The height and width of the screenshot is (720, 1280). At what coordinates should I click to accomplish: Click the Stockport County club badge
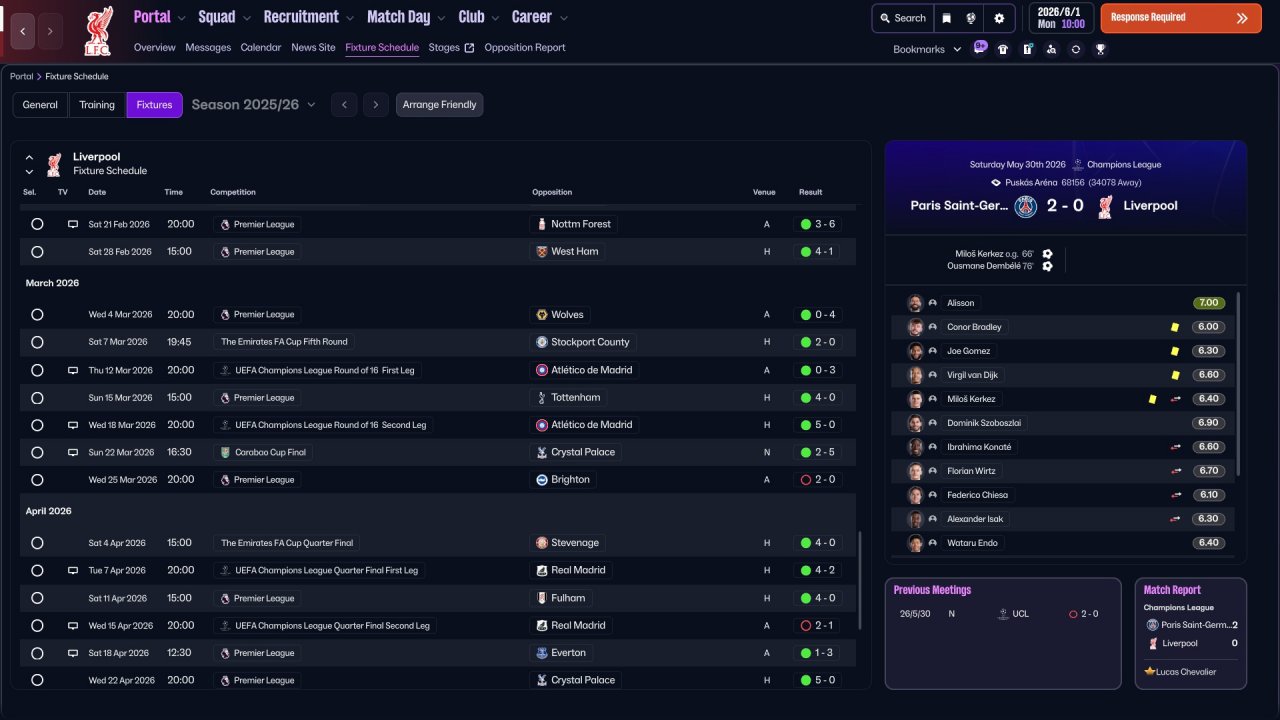pos(542,342)
